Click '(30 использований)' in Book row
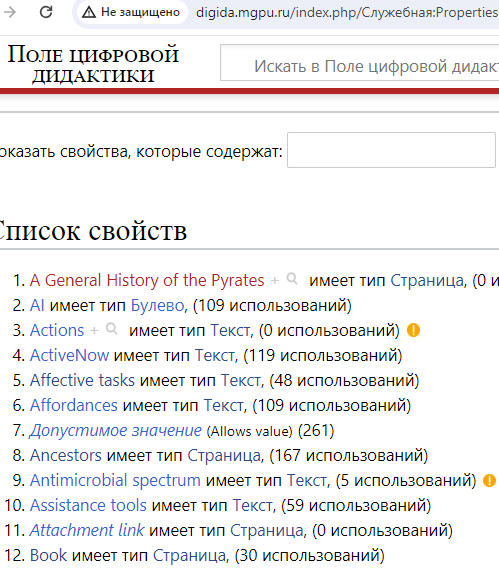The image size is (499, 570). pos(310,555)
